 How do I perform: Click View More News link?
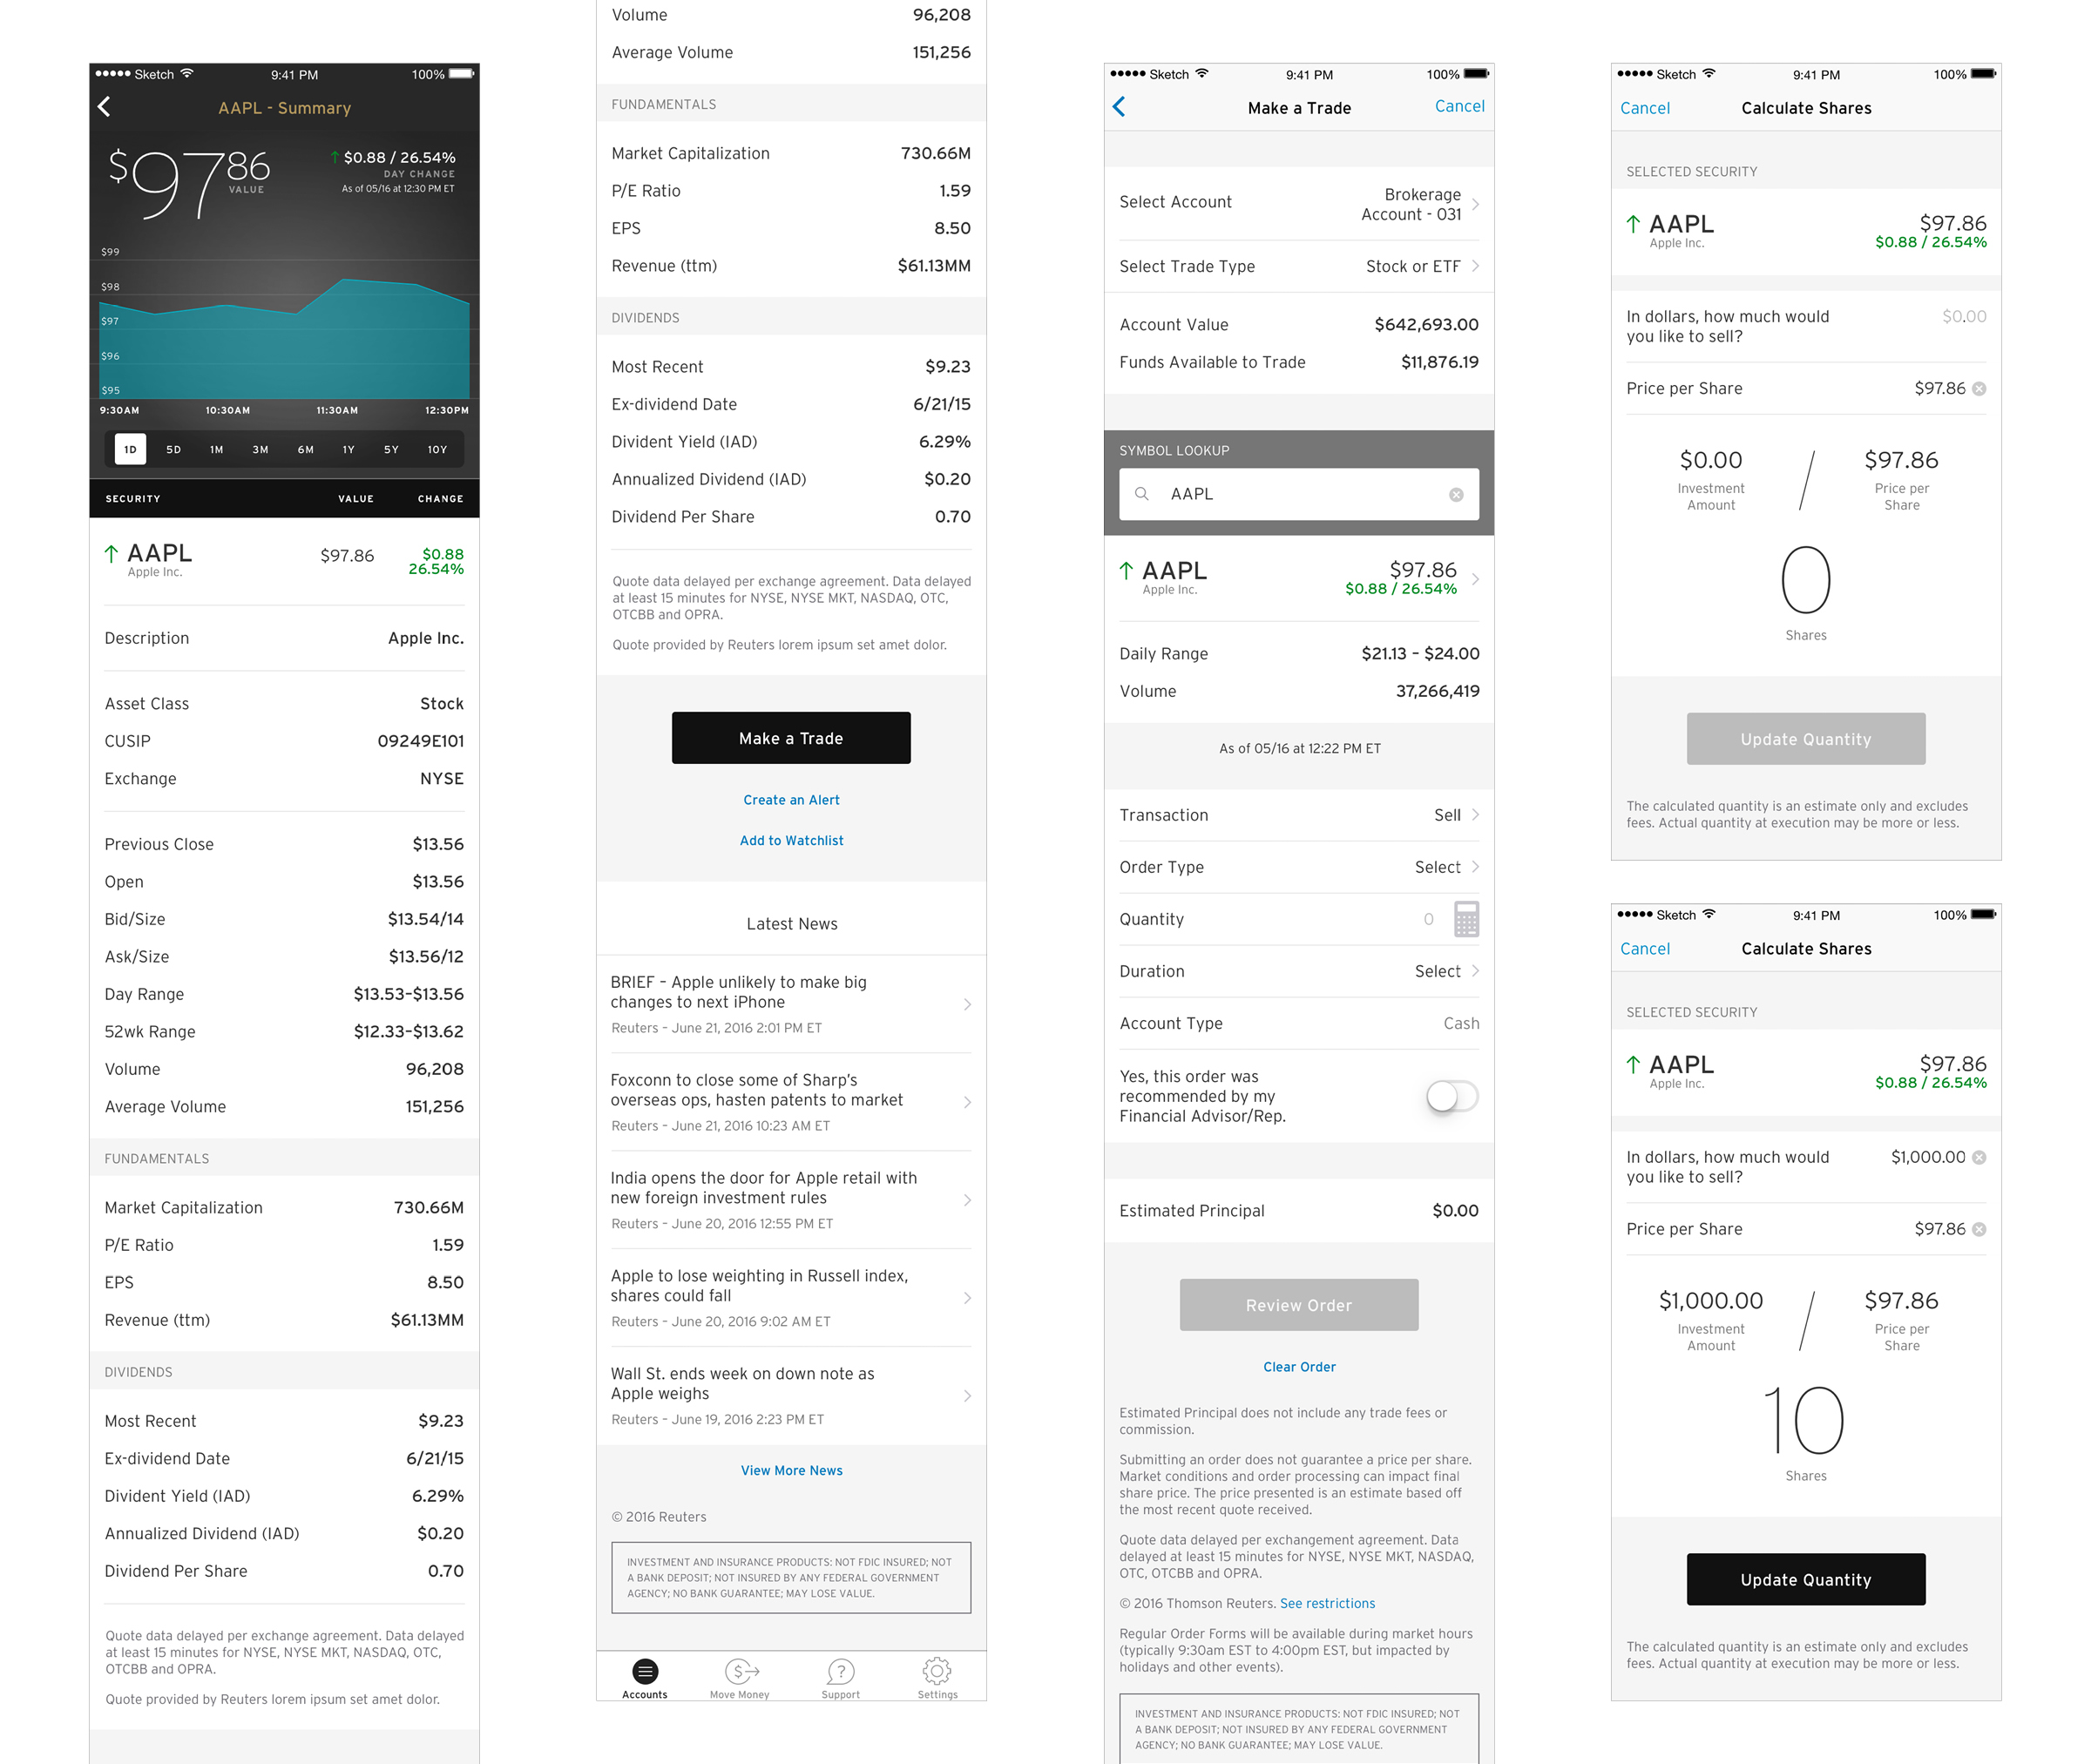791,1471
